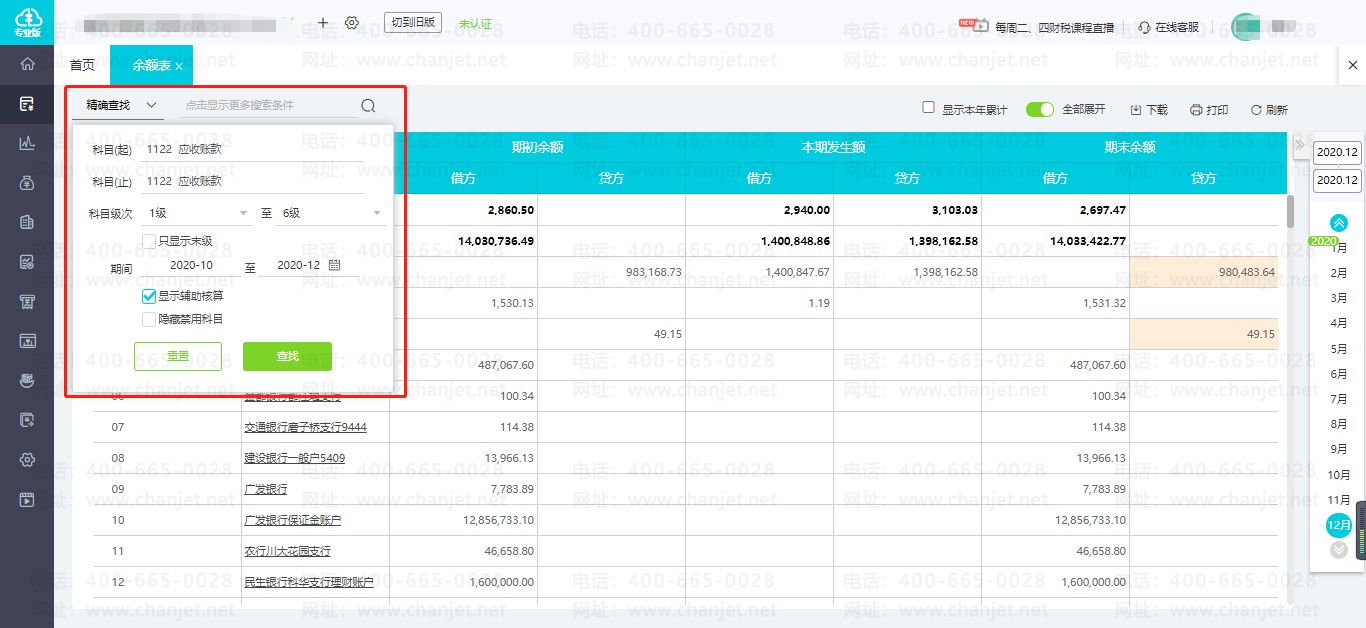1366x628 pixels.
Task: Open the presentation board icon in sidebar
Action: 27,341
